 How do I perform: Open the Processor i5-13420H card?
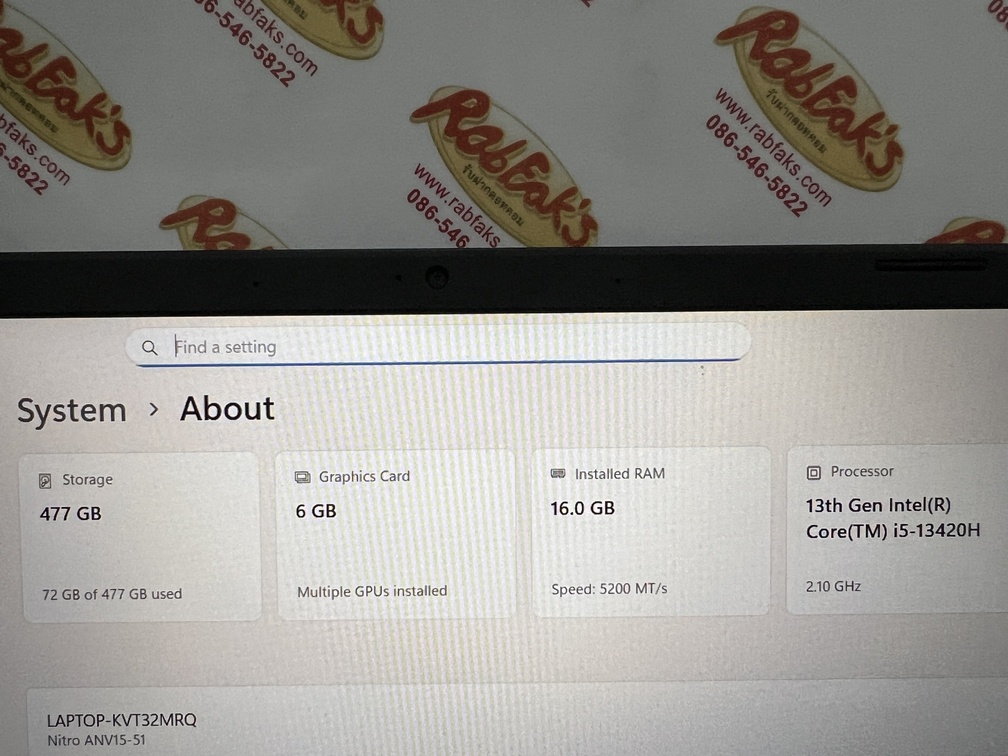click(897, 528)
